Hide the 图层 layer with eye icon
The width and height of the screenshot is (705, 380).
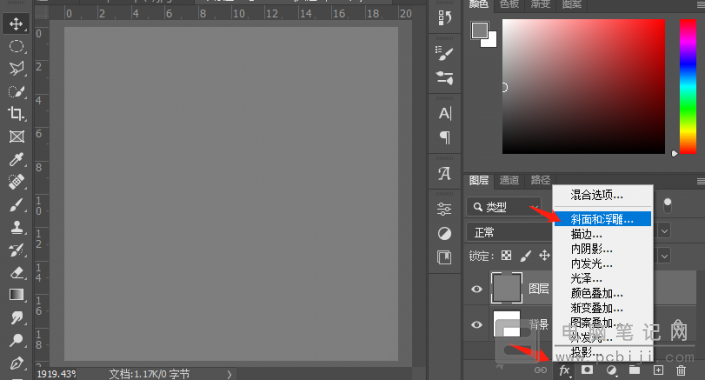click(x=477, y=288)
